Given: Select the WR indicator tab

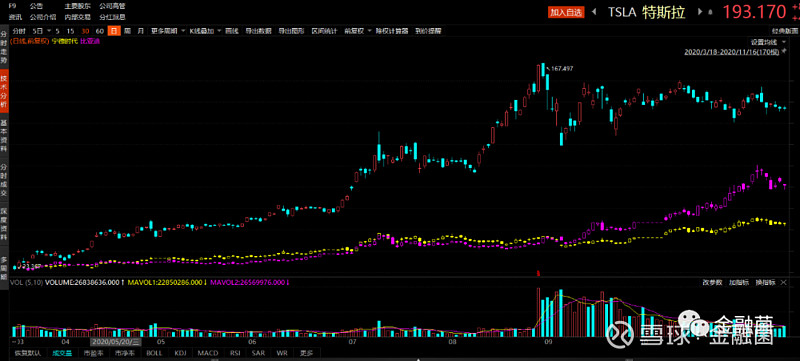Looking at the screenshot, I should pyautogui.click(x=282, y=353).
